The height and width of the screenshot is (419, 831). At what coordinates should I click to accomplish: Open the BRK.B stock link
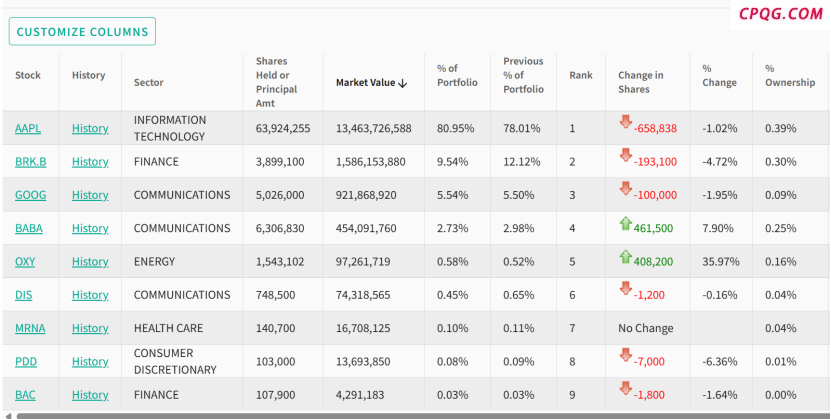tap(31, 162)
